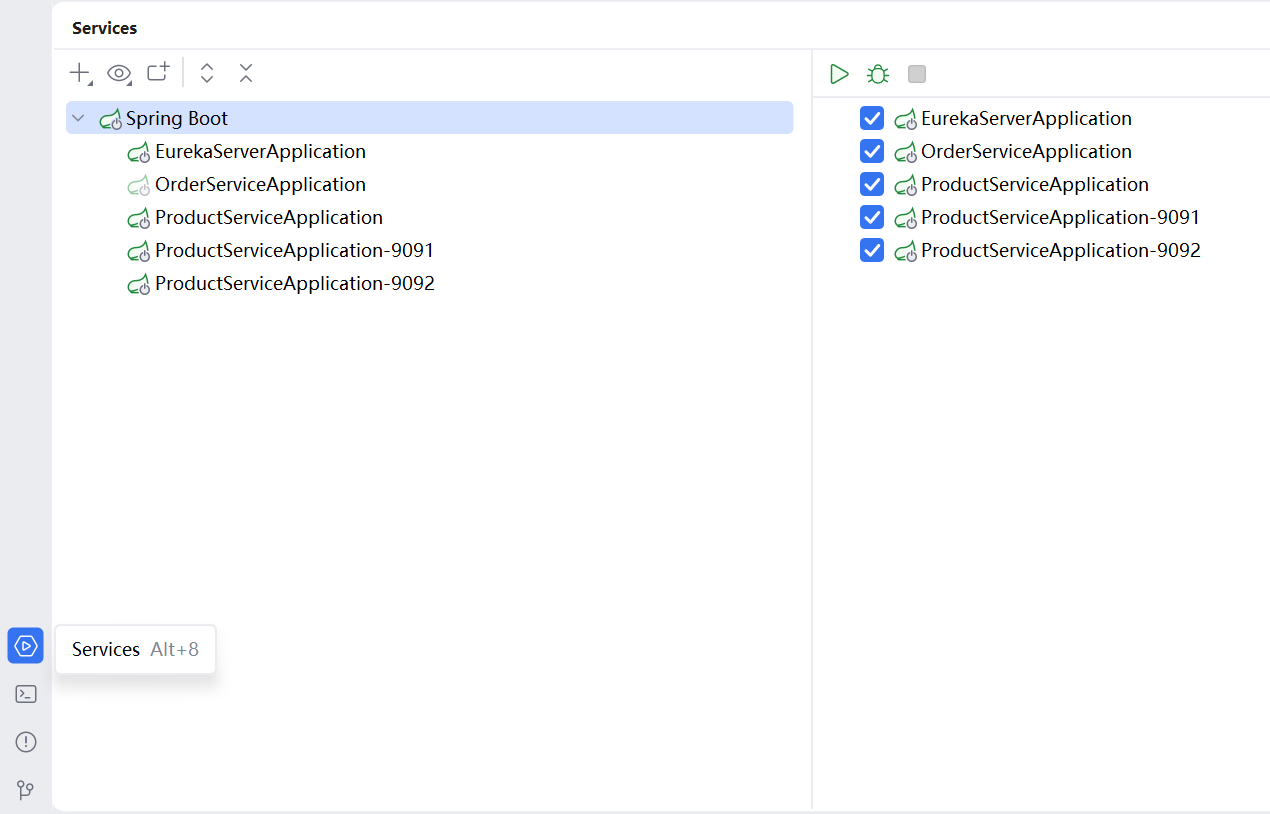Debug the selected configurations with bug icon
Screen dimensions: 1270x814
click(878, 74)
